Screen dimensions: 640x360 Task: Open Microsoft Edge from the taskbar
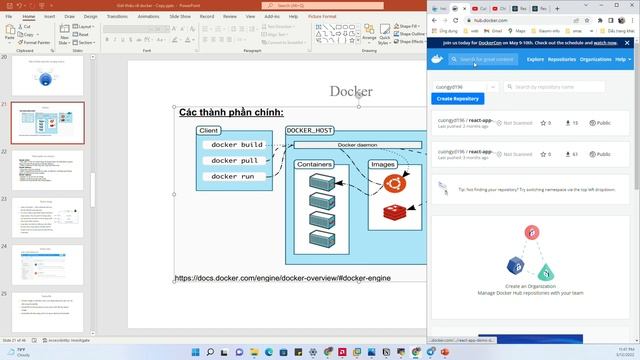click(x=269, y=352)
